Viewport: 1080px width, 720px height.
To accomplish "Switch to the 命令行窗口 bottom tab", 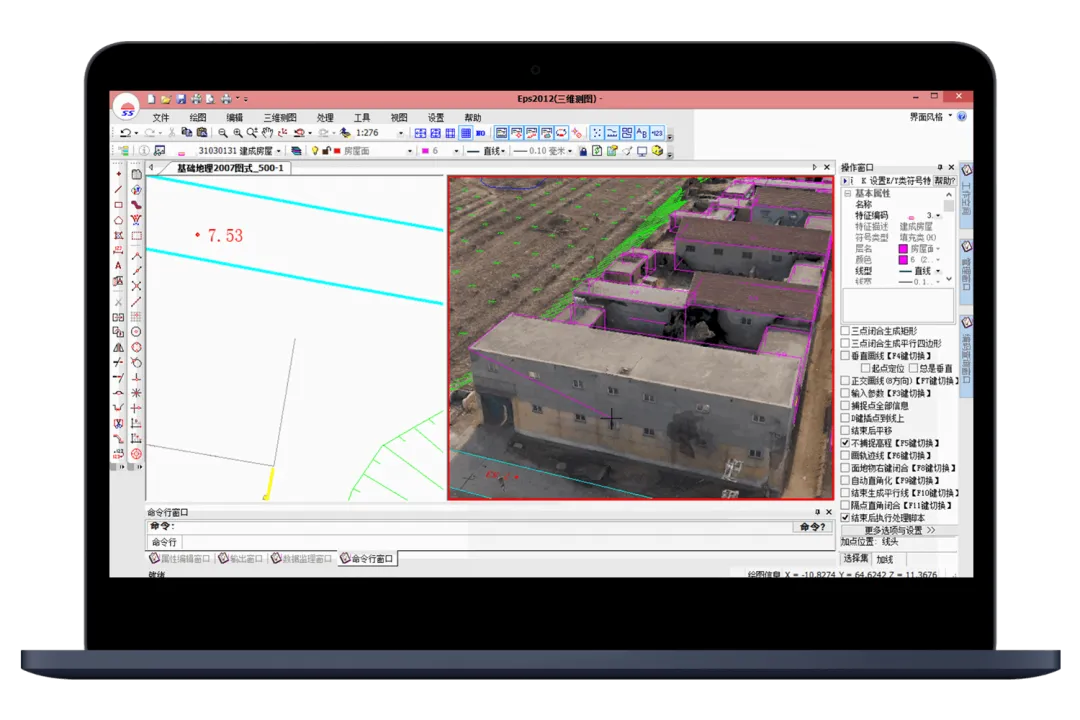I will click(367, 558).
